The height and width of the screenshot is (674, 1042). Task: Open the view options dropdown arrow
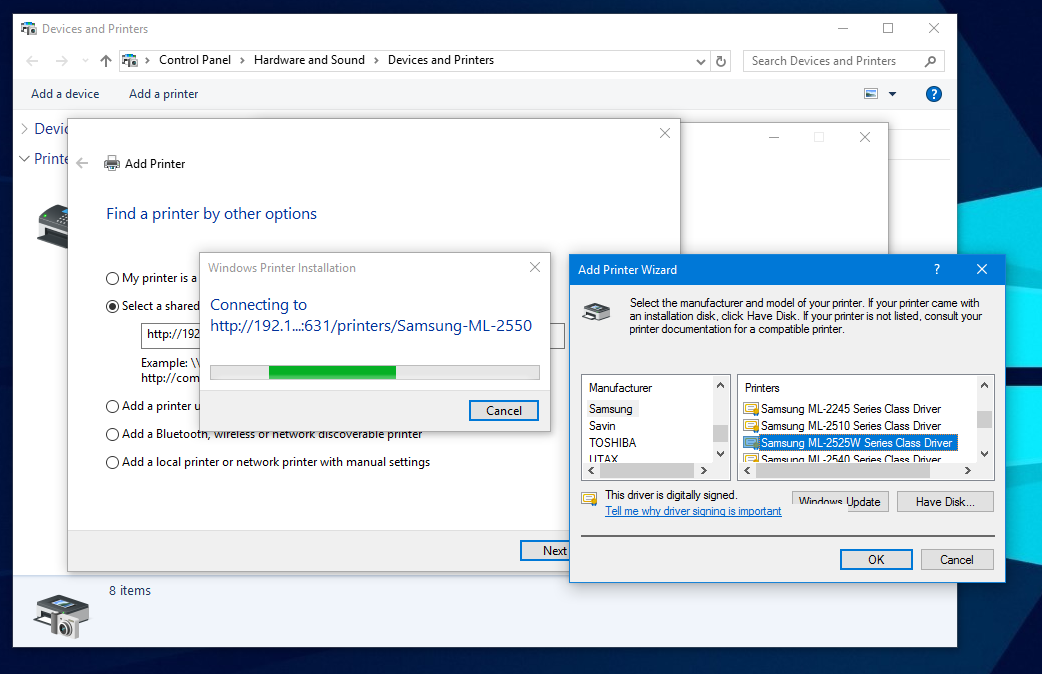pyautogui.click(x=892, y=94)
